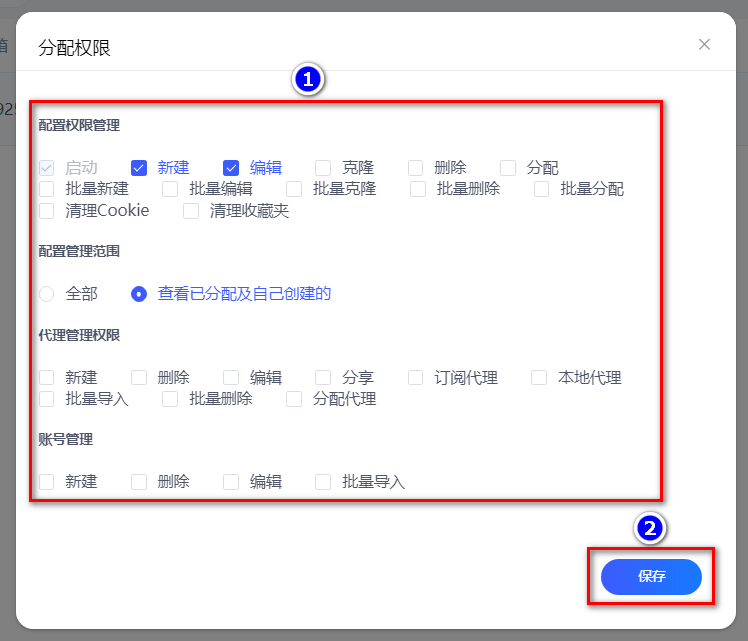Close the 分配权限 dialog
Screen dimensions: 748x641
pyautogui.click(x=704, y=44)
